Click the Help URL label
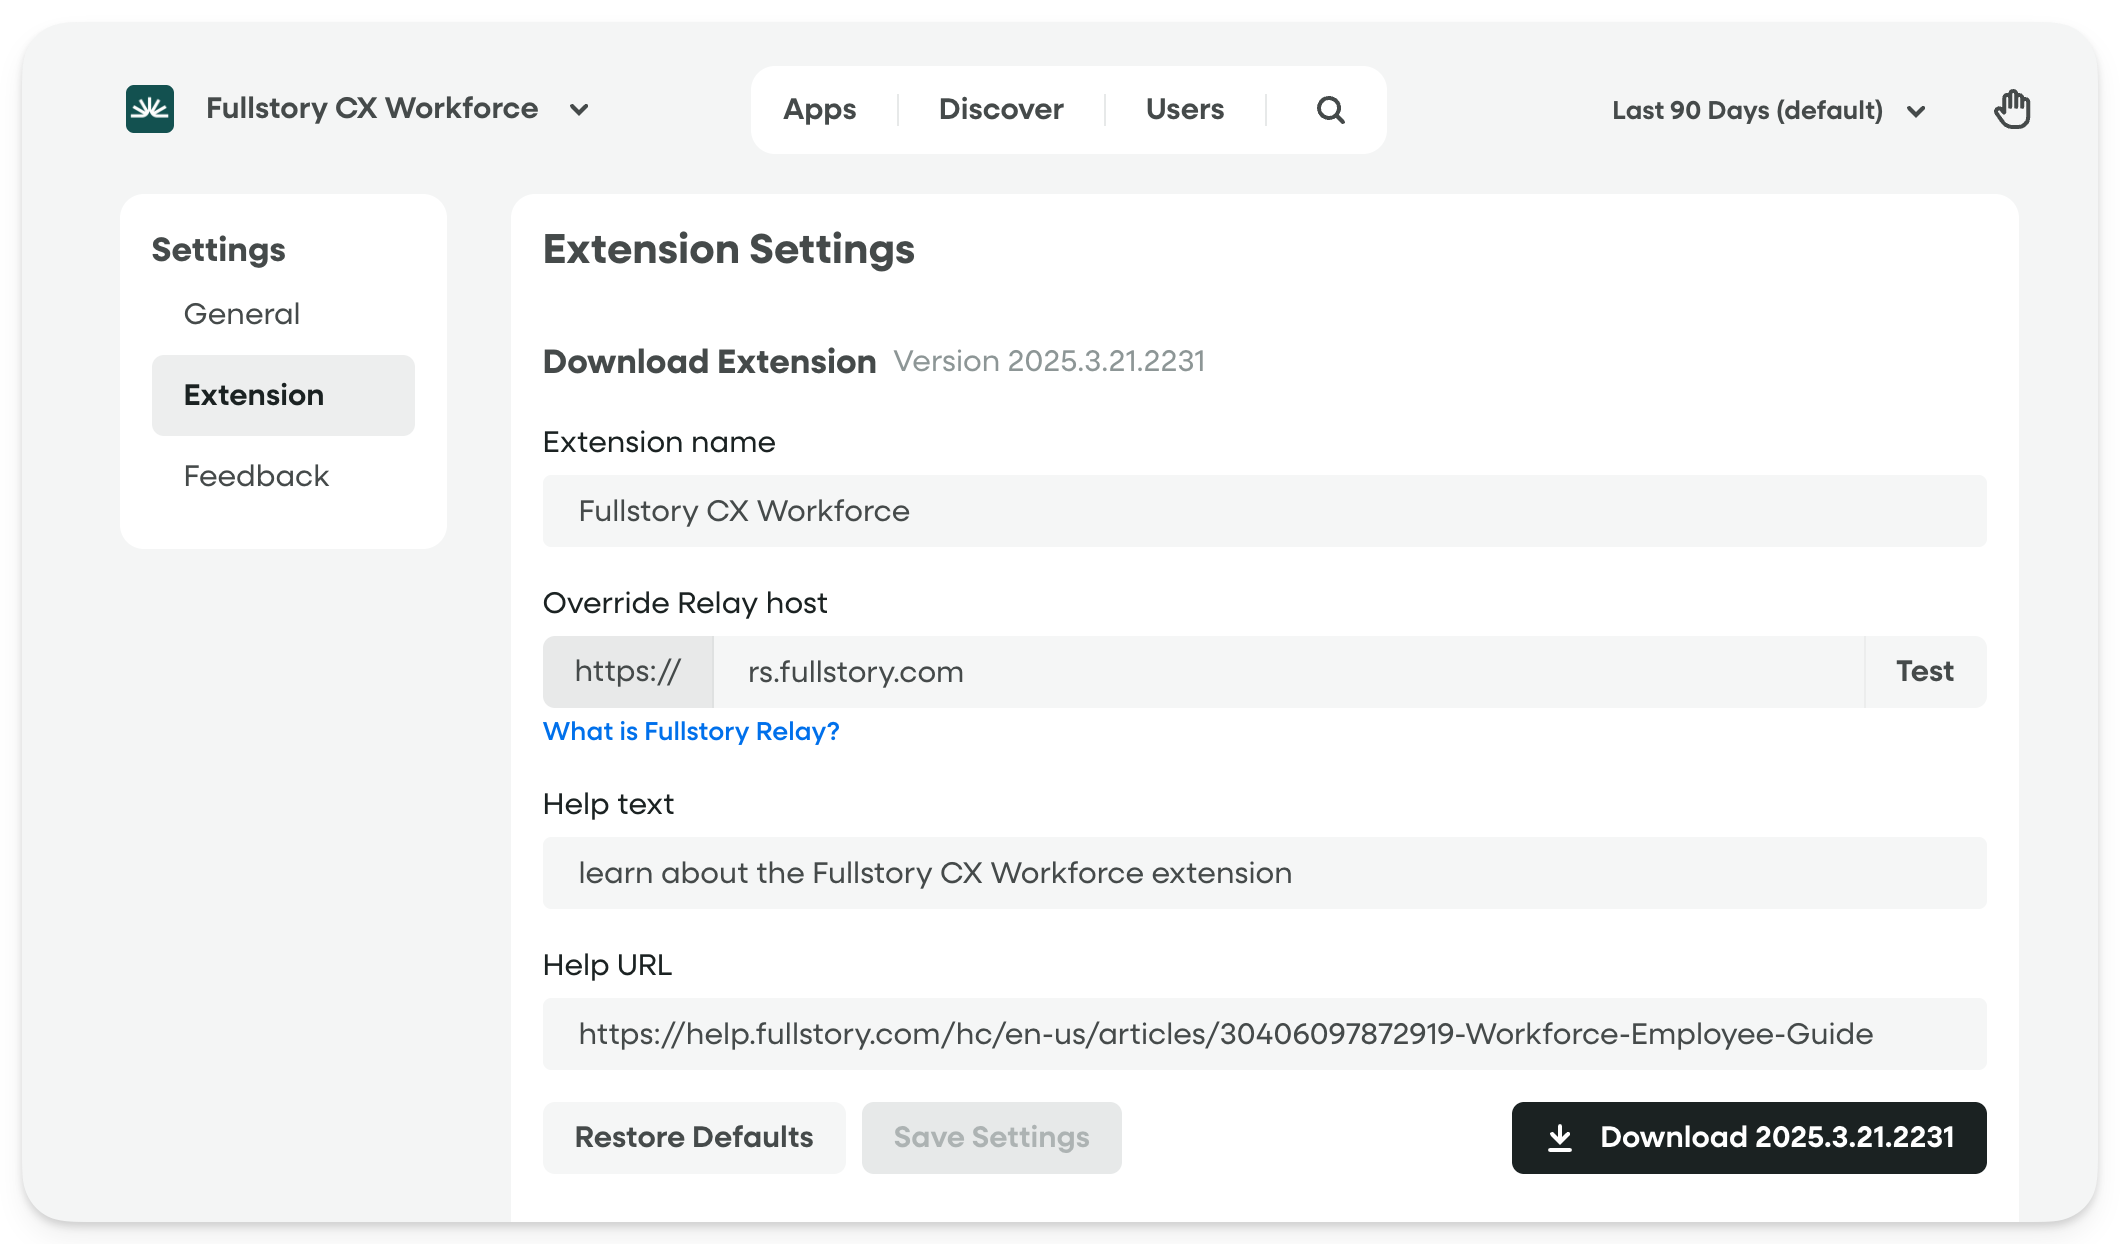The height and width of the screenshot is (1244, 2120). (x=607, y=965)
